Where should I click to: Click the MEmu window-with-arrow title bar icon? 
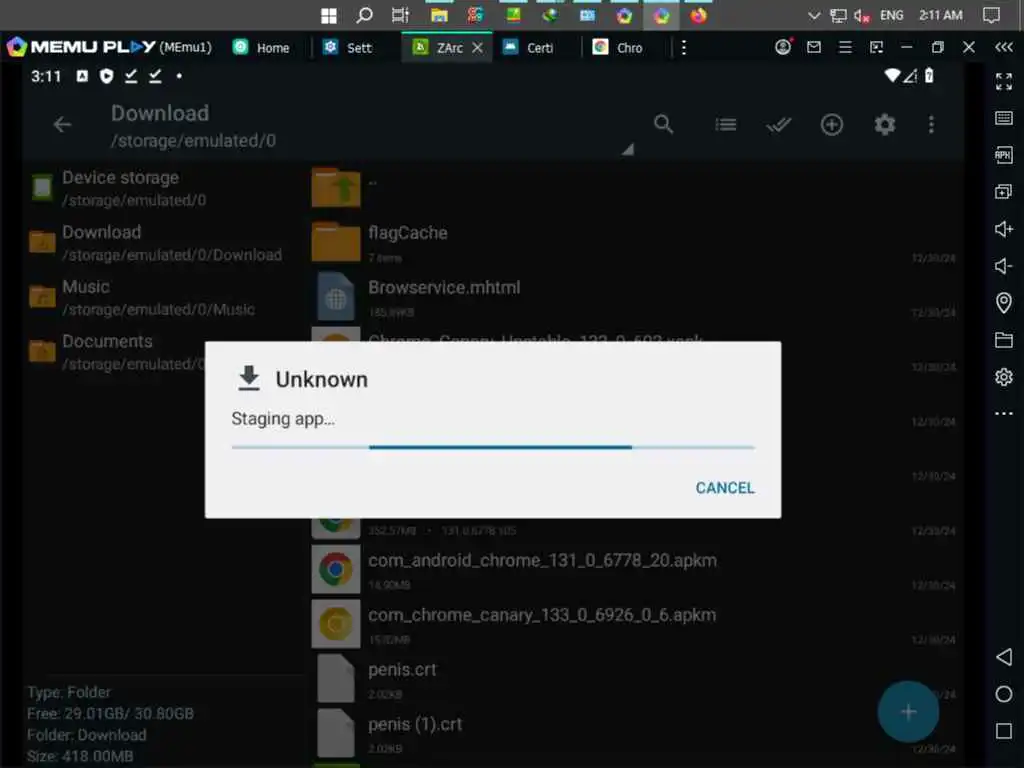[876, 47]
